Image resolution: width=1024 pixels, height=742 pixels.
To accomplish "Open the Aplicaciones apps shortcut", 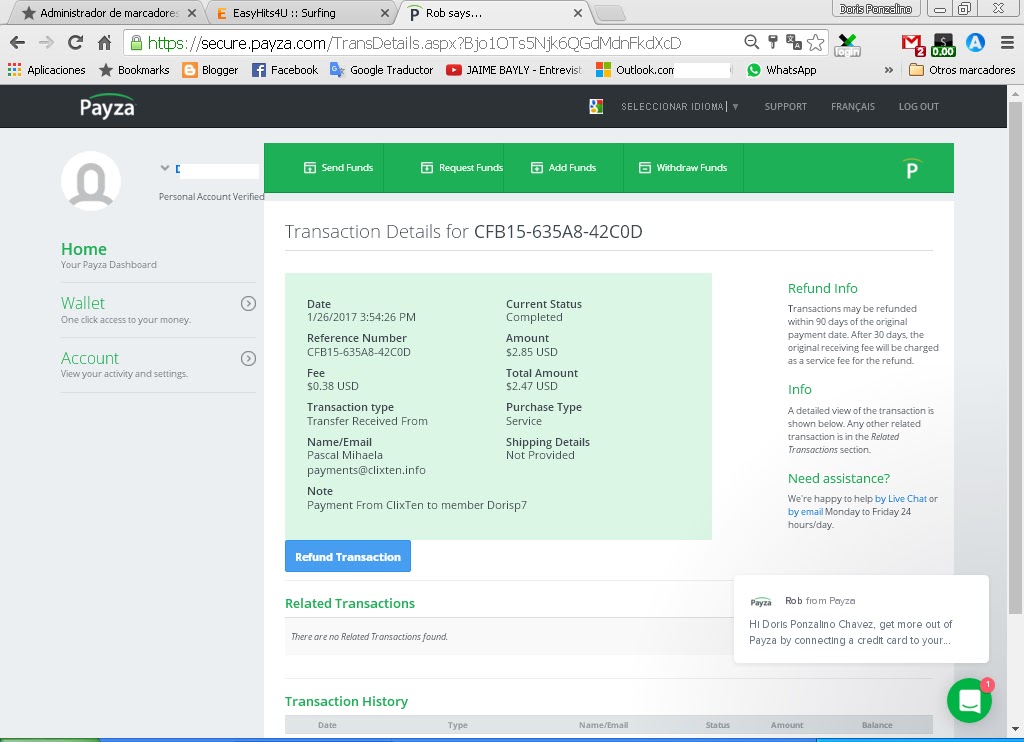I will tap(47, 70).
